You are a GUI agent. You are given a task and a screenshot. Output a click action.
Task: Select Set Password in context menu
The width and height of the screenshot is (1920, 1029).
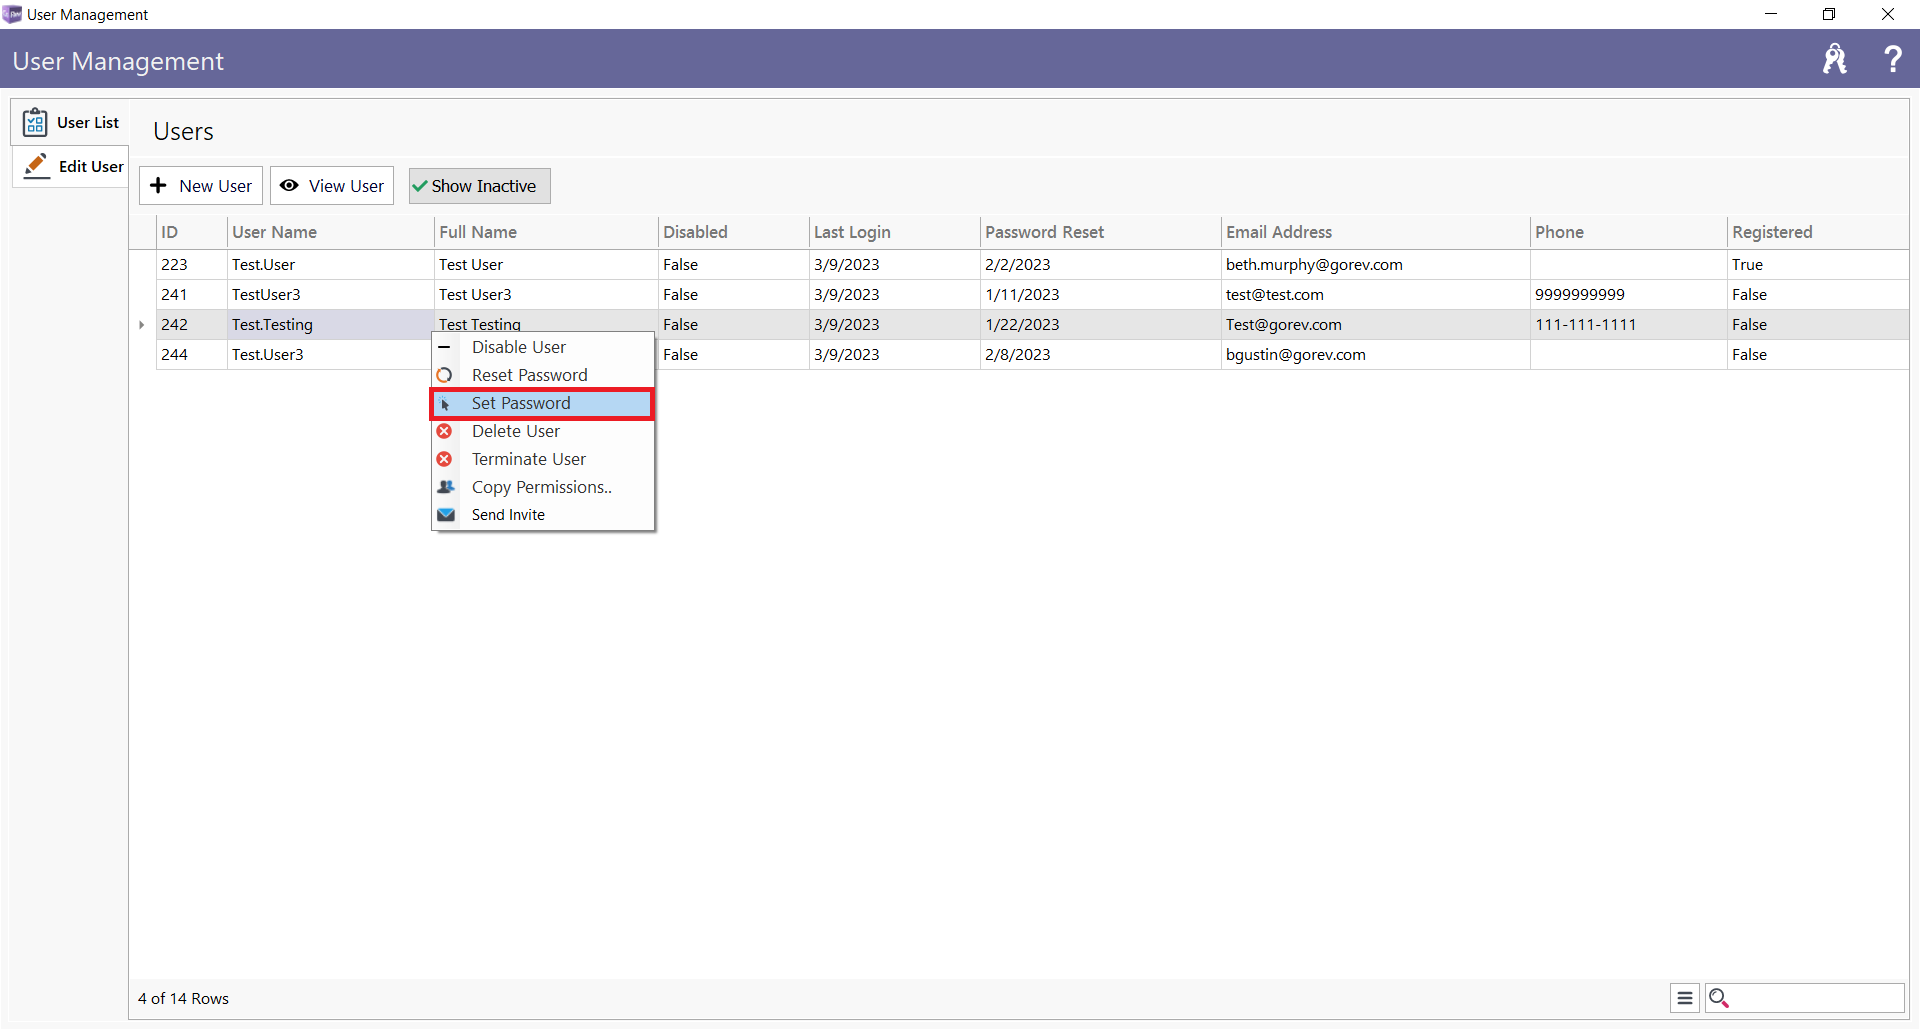click(x=543, y=403)
